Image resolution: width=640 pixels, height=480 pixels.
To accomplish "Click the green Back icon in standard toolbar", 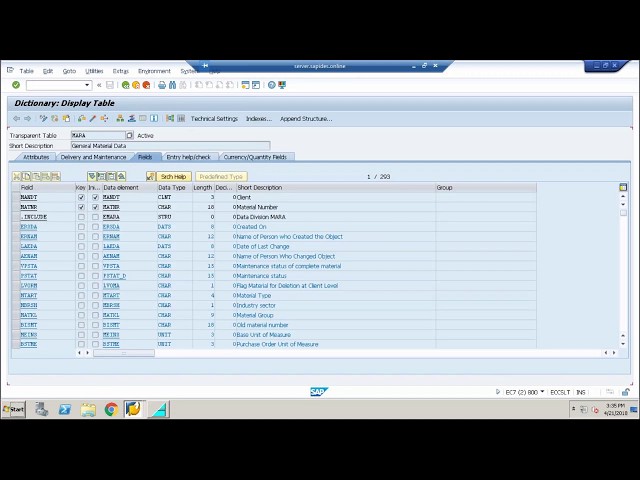I will [126, 85].
